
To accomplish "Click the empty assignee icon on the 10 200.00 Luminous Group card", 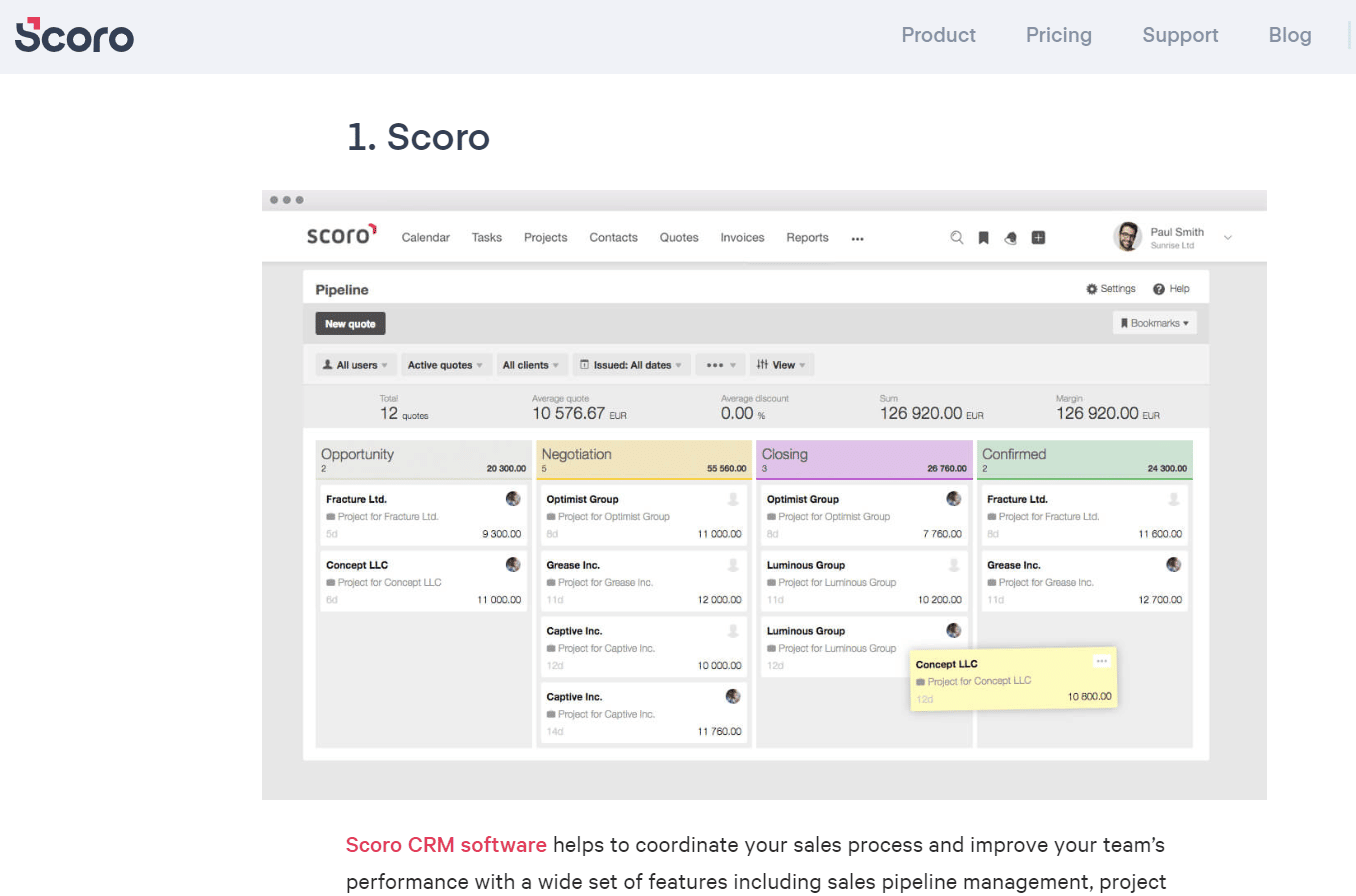I will click(954, 564).
